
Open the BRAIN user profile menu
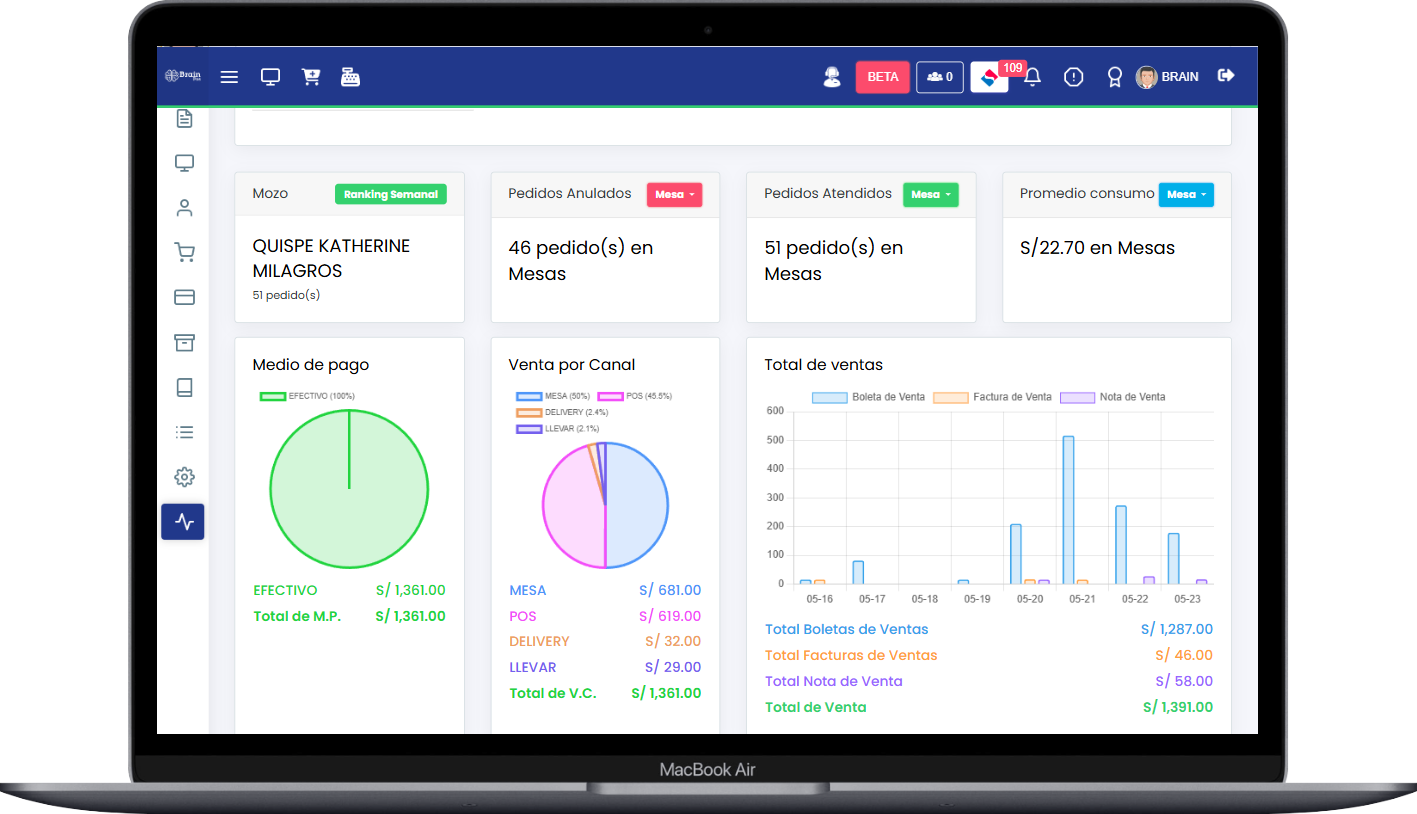1167,77
